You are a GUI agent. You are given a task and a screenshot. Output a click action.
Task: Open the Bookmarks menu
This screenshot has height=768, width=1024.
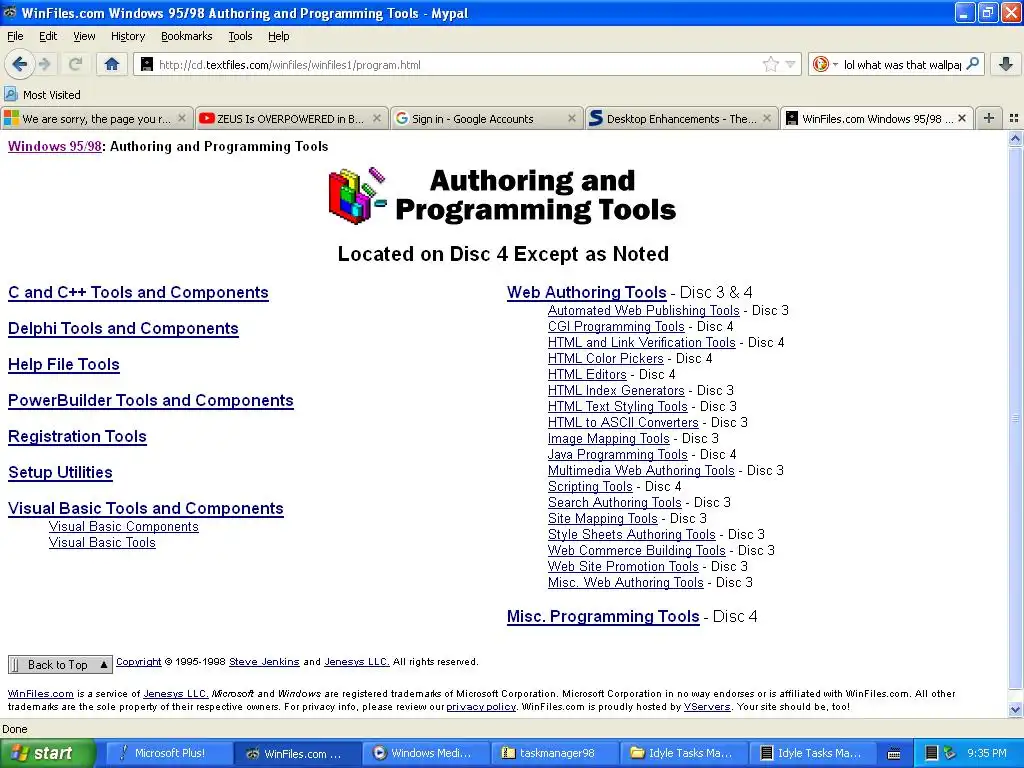tap(186, 36)
